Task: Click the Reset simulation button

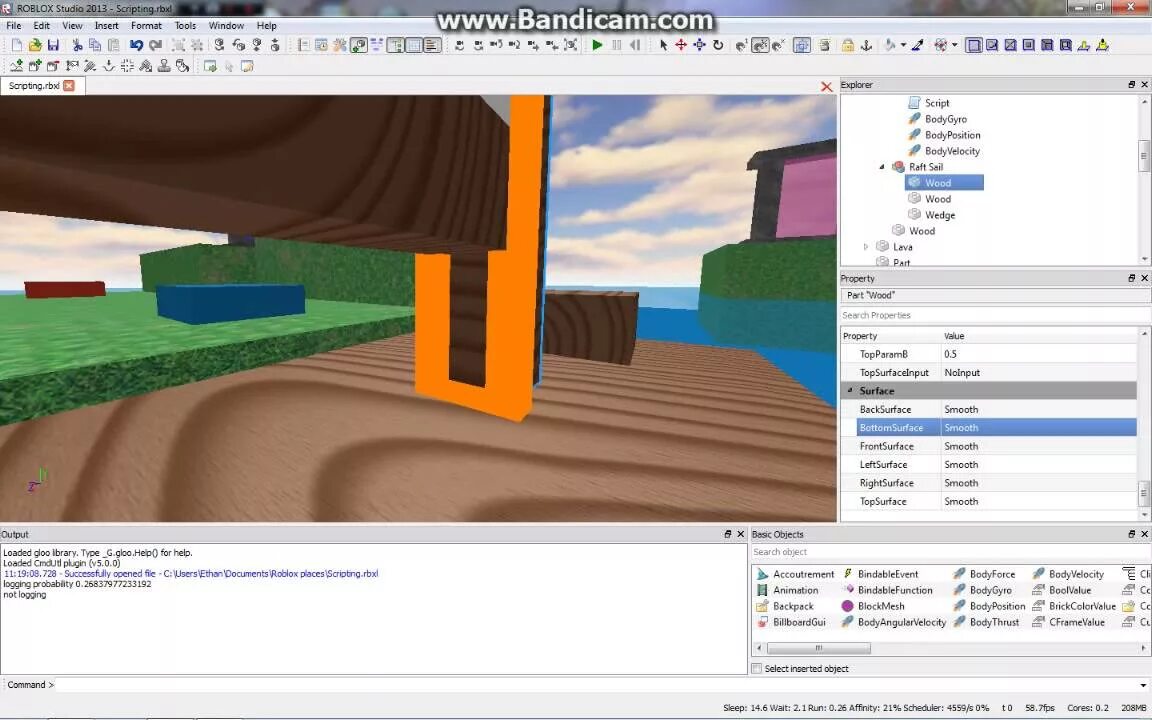Action: [635, 45]
